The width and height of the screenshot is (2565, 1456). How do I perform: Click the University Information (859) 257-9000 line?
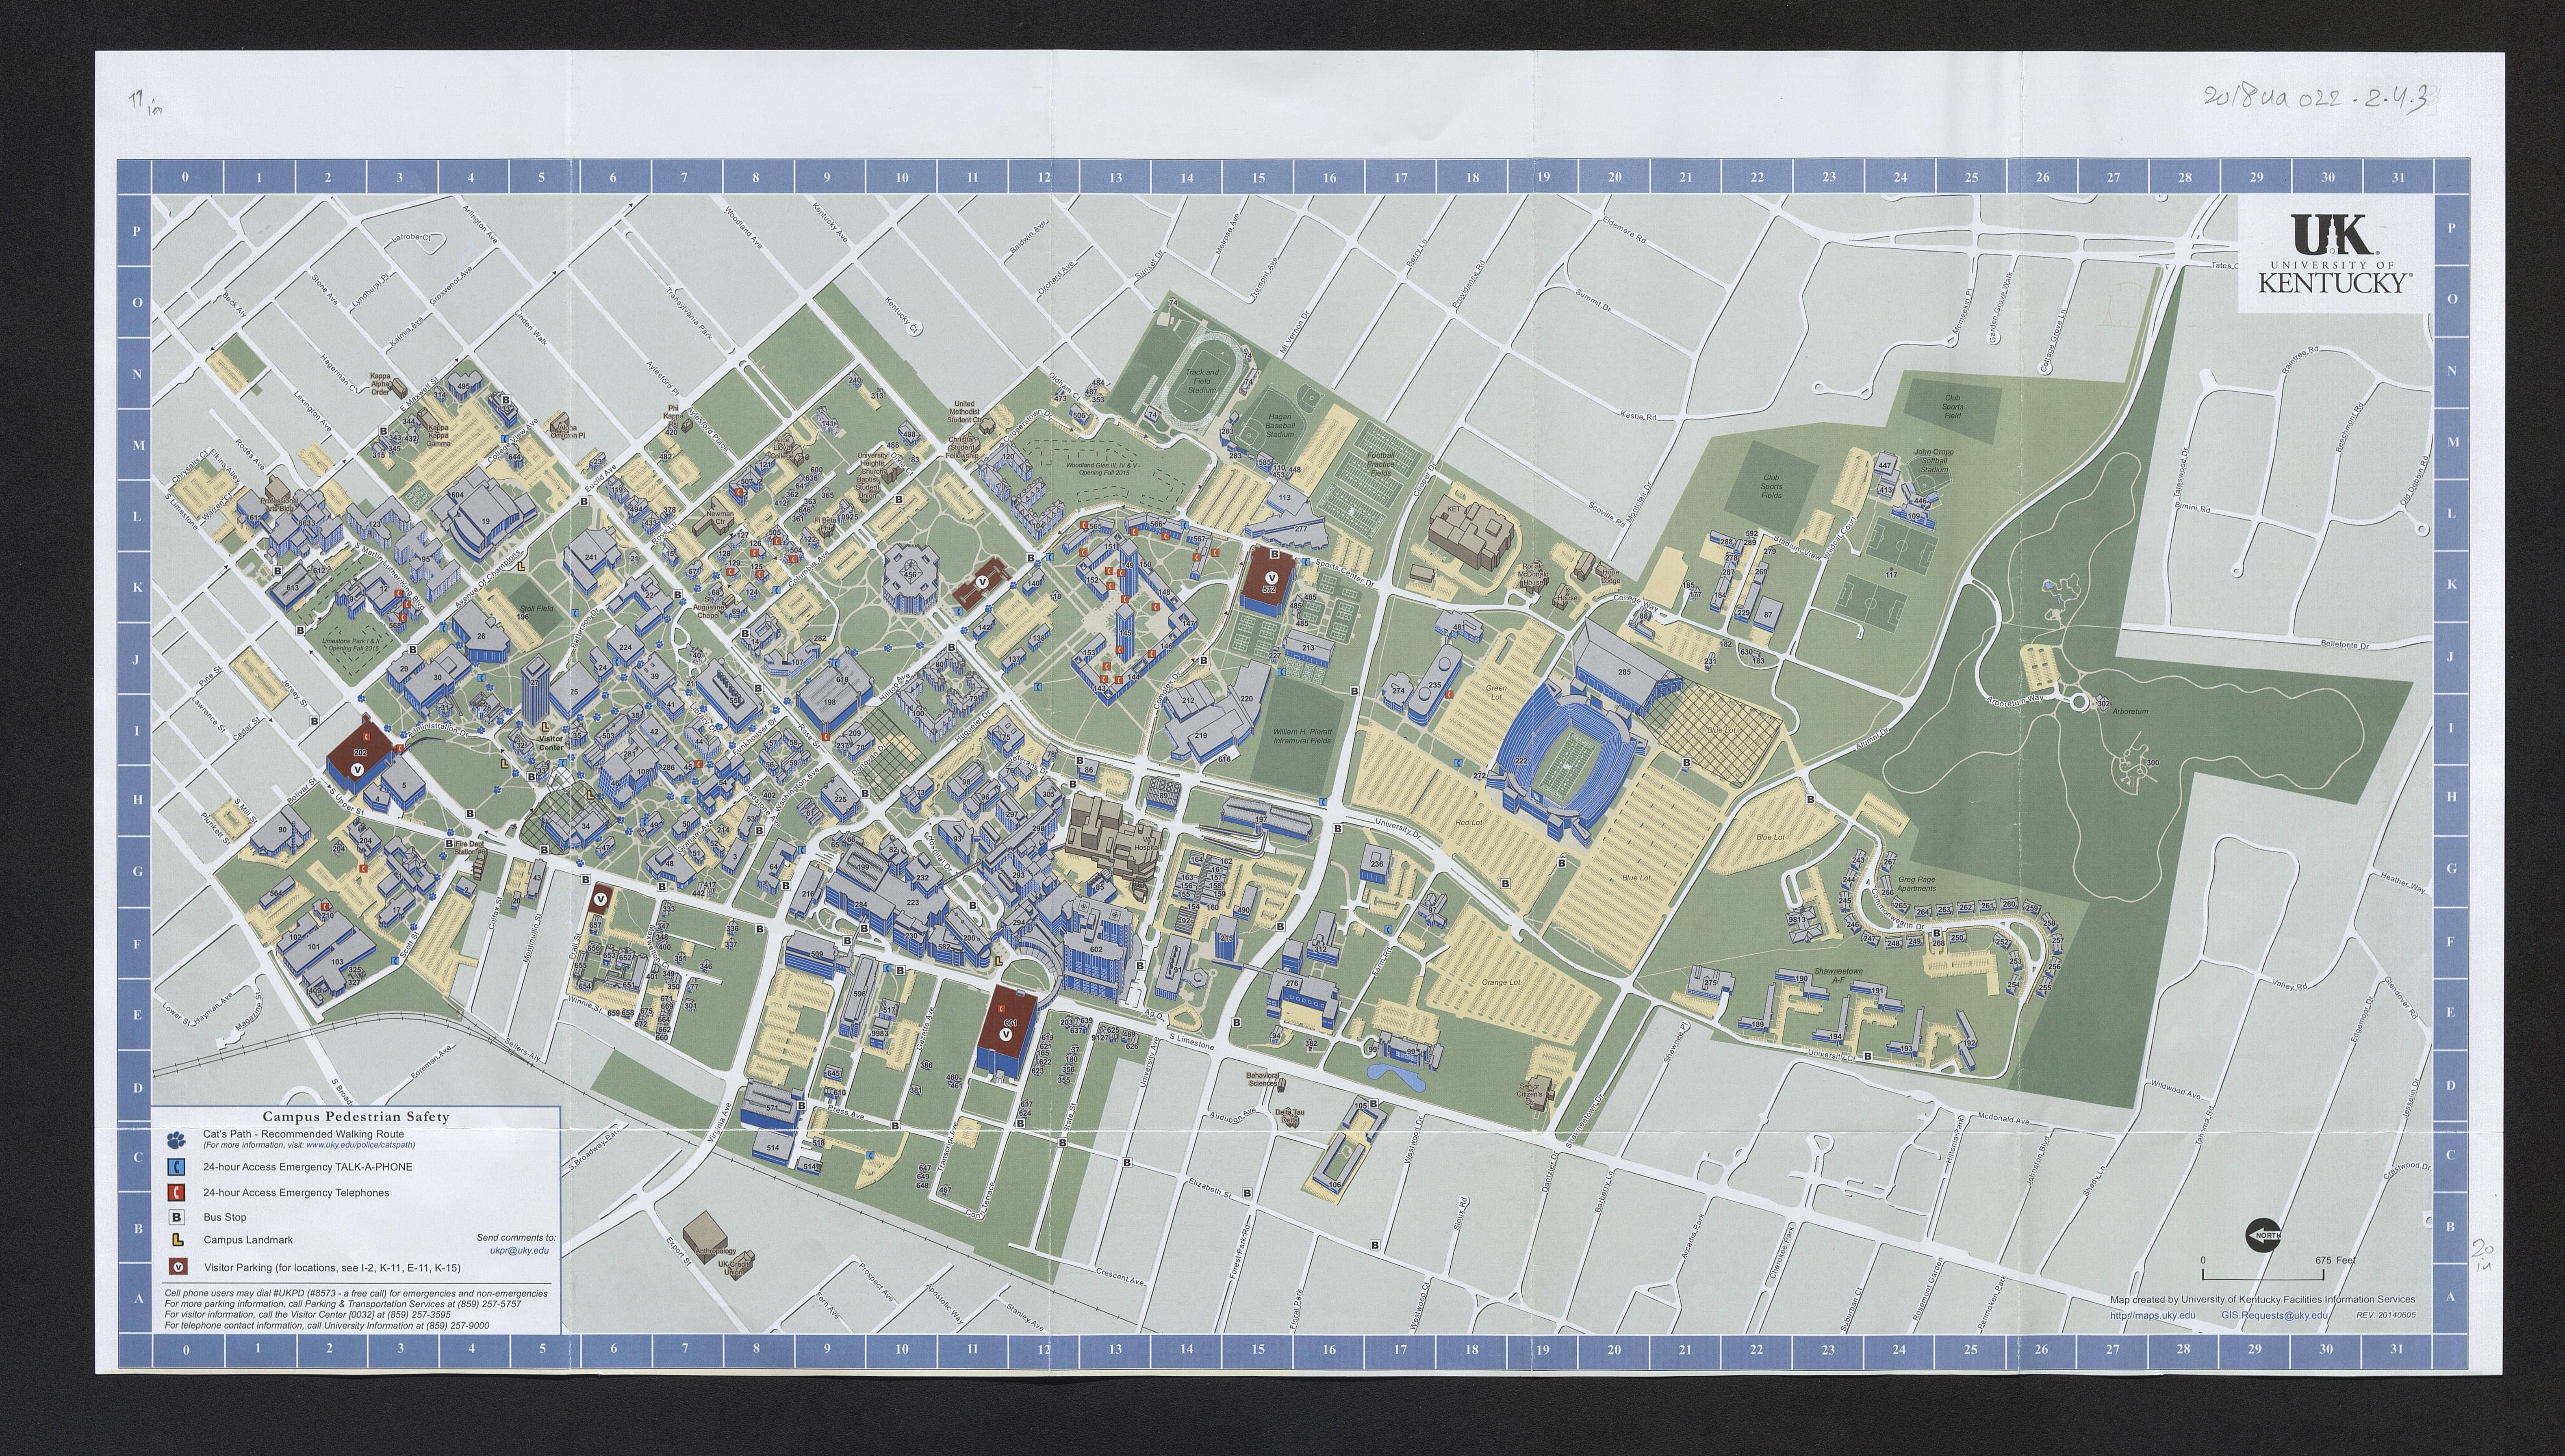pos(327,1326)
